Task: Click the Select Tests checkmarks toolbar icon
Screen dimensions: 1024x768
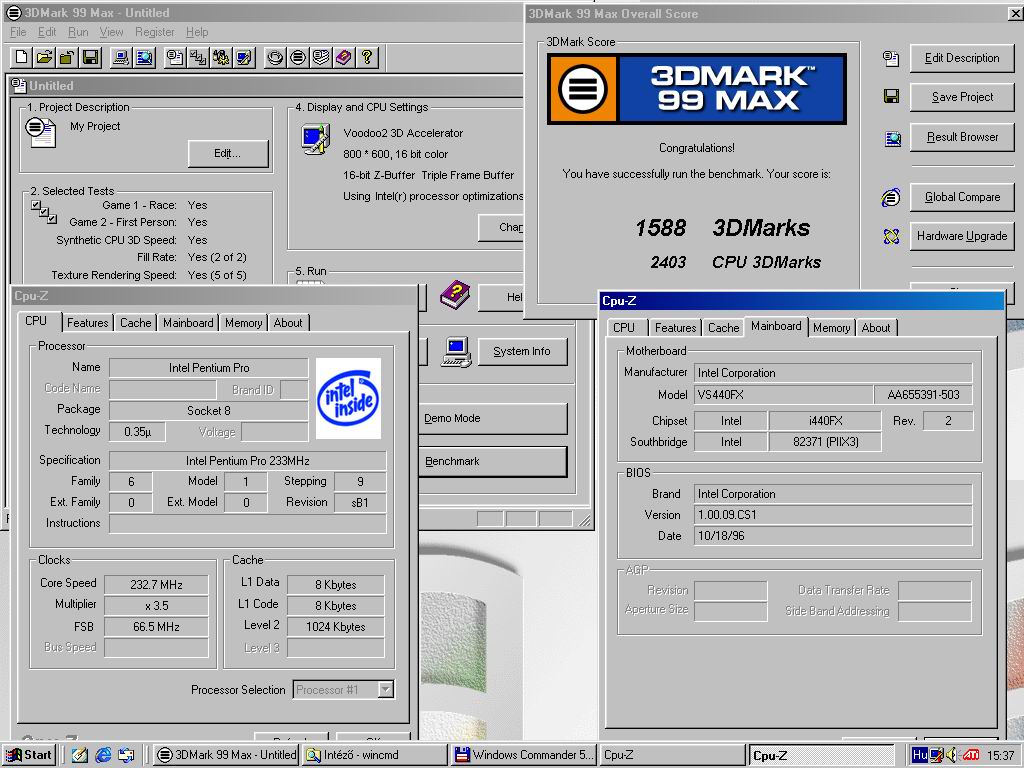Action: tap(197, 57)
